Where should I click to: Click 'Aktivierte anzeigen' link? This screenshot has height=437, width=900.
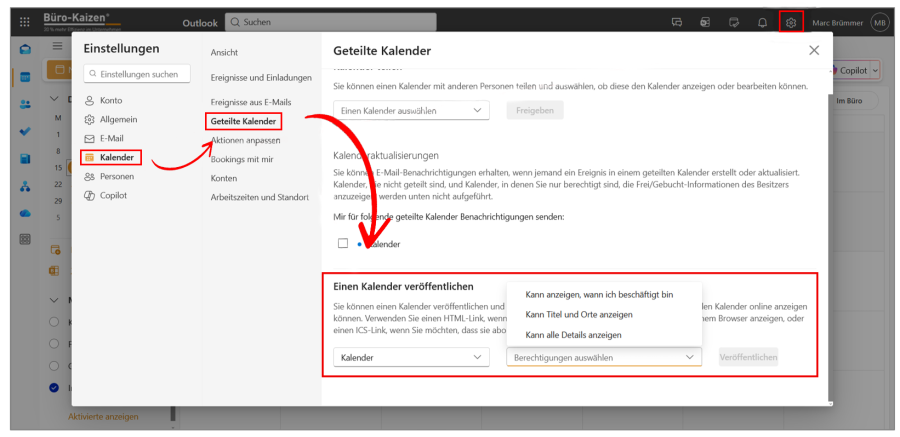pyautogui.click(x=103, y=416)
